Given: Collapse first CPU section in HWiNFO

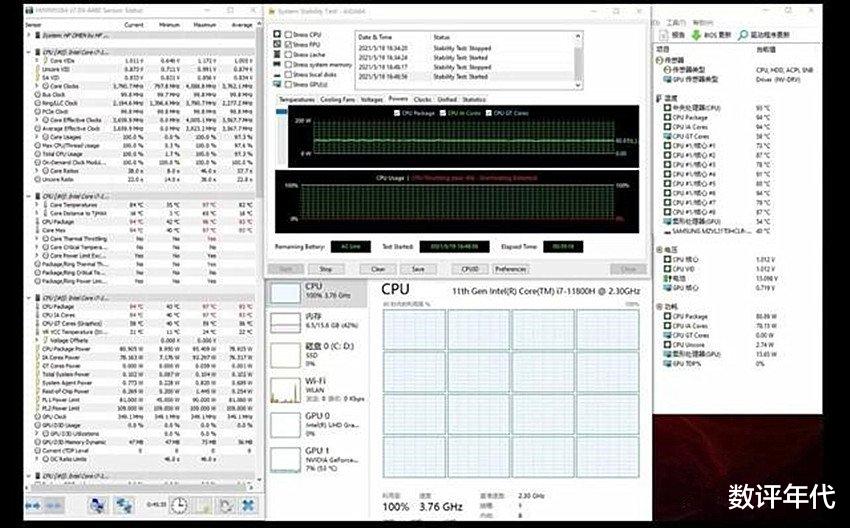Looking at the screenshot, I should [29, 52].
